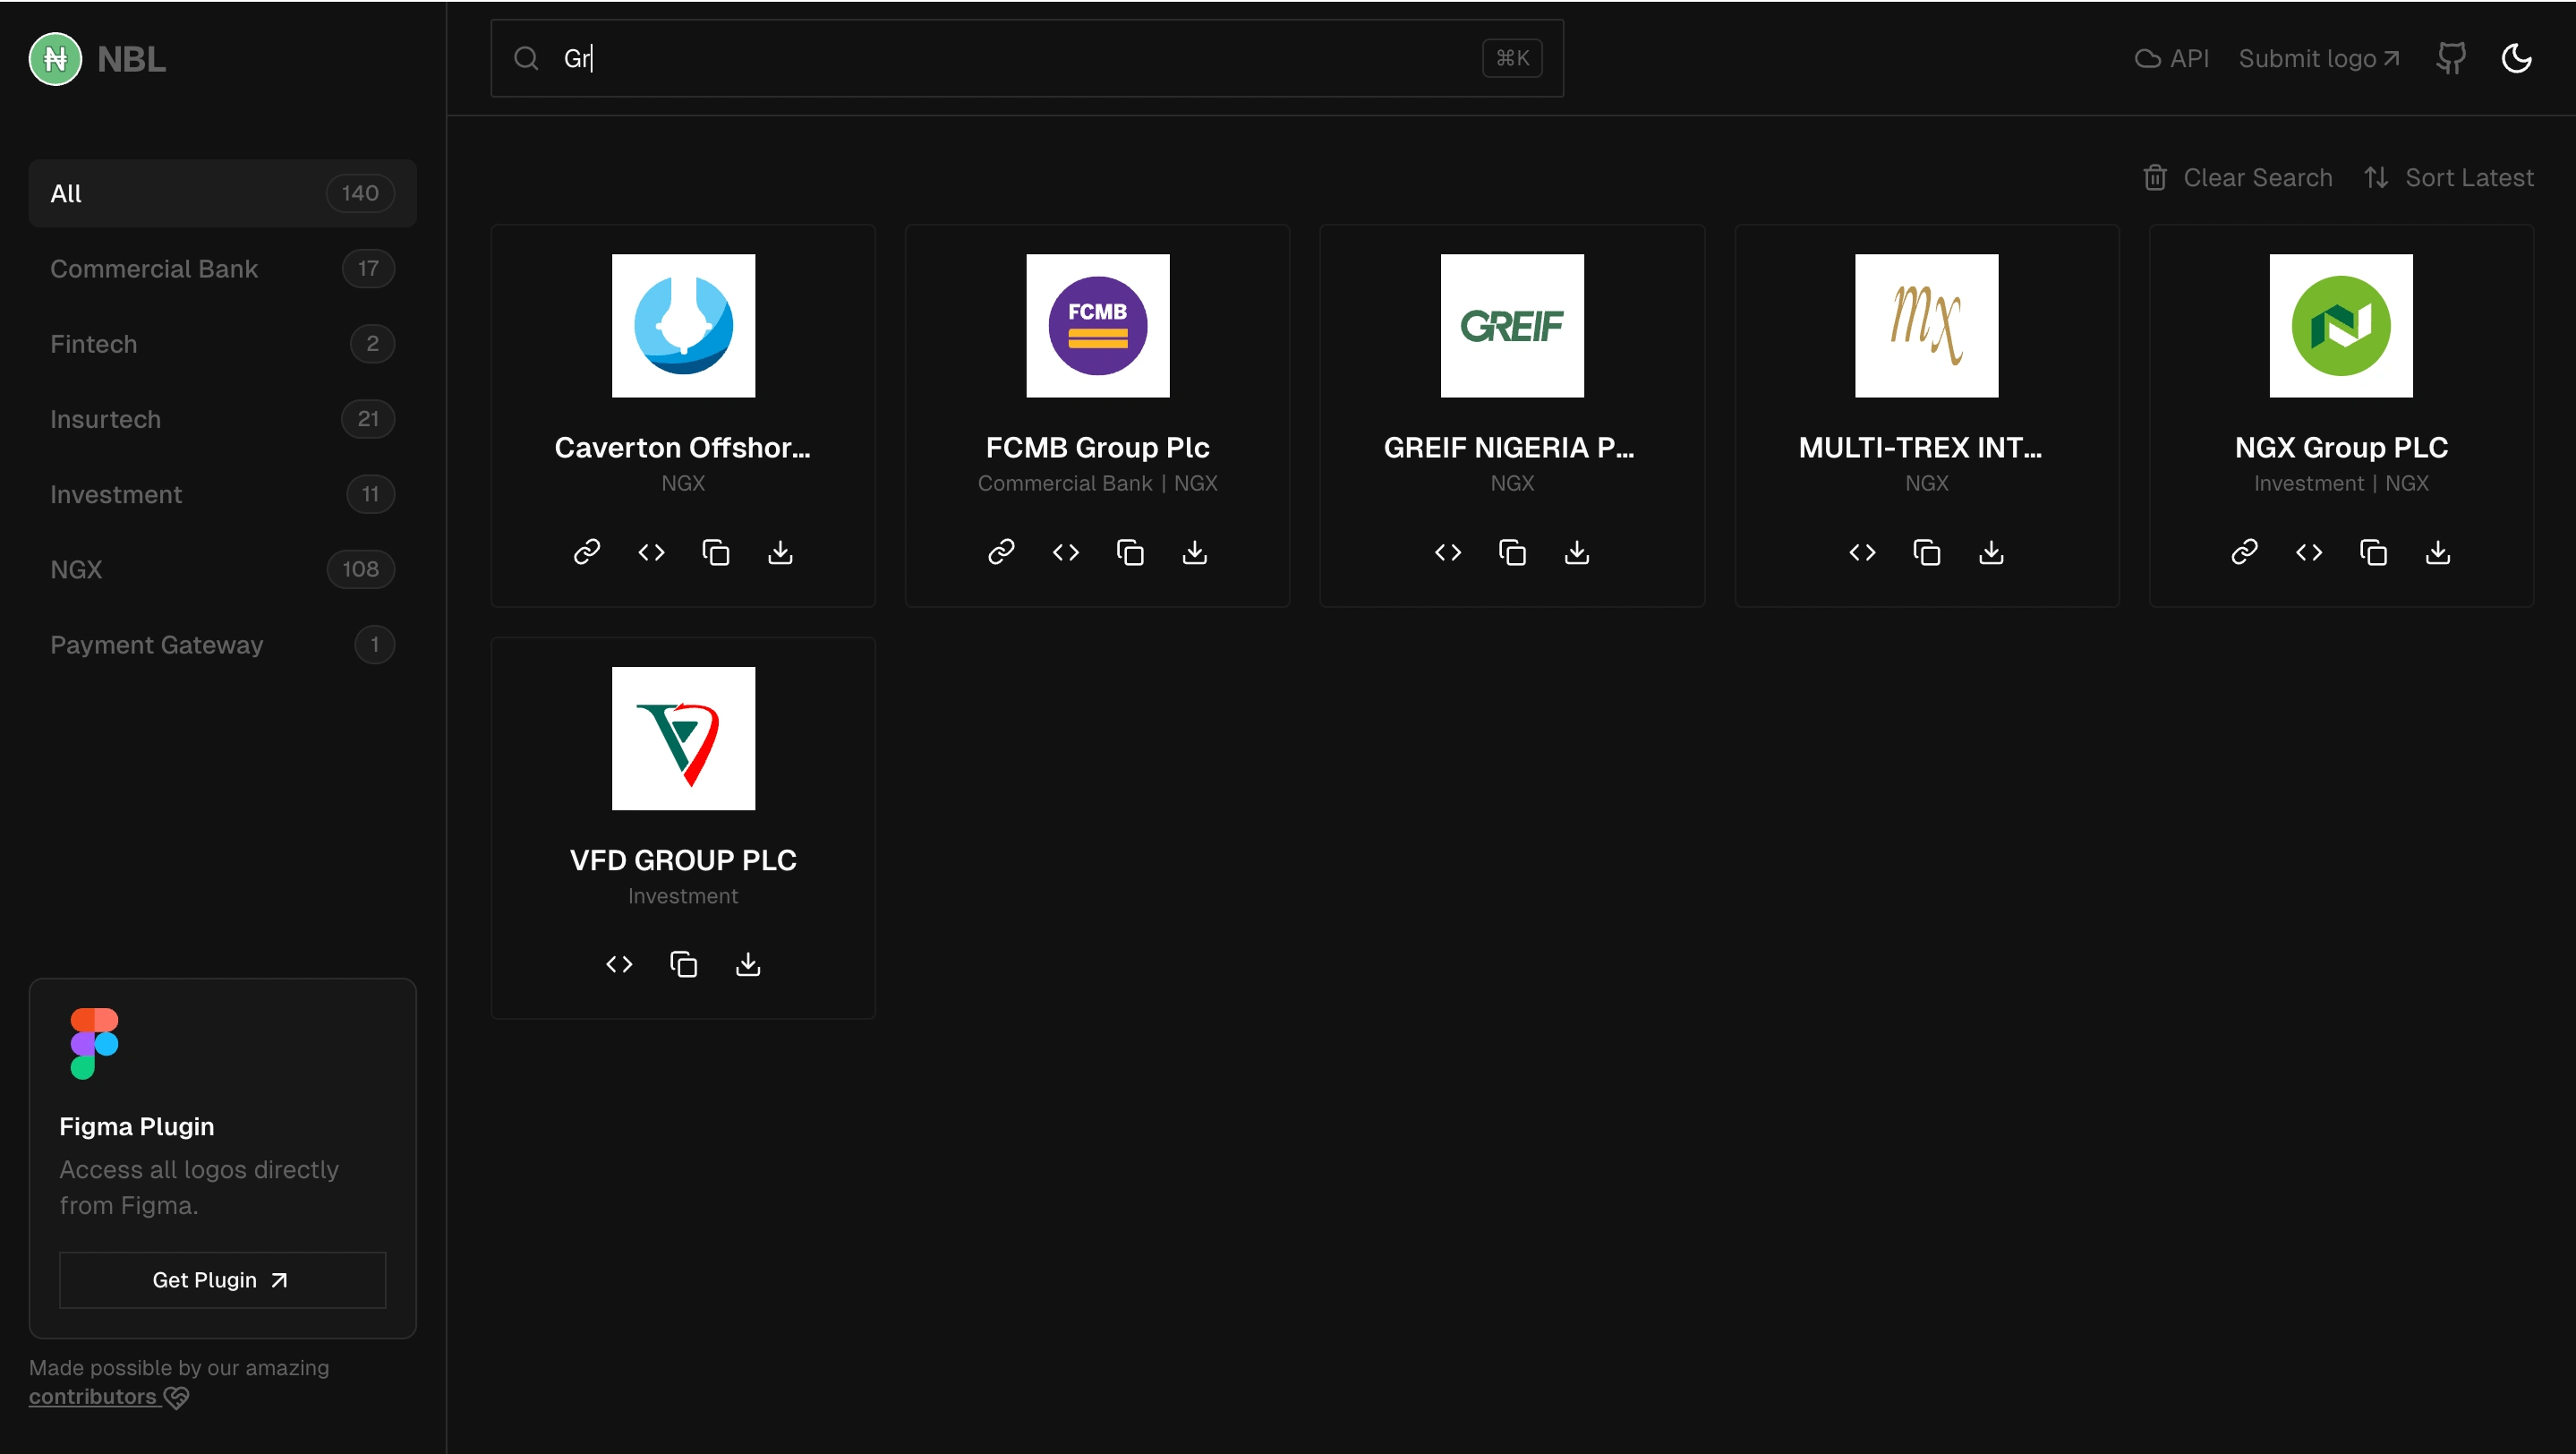Click the search magnifier icon

point(526,58)
